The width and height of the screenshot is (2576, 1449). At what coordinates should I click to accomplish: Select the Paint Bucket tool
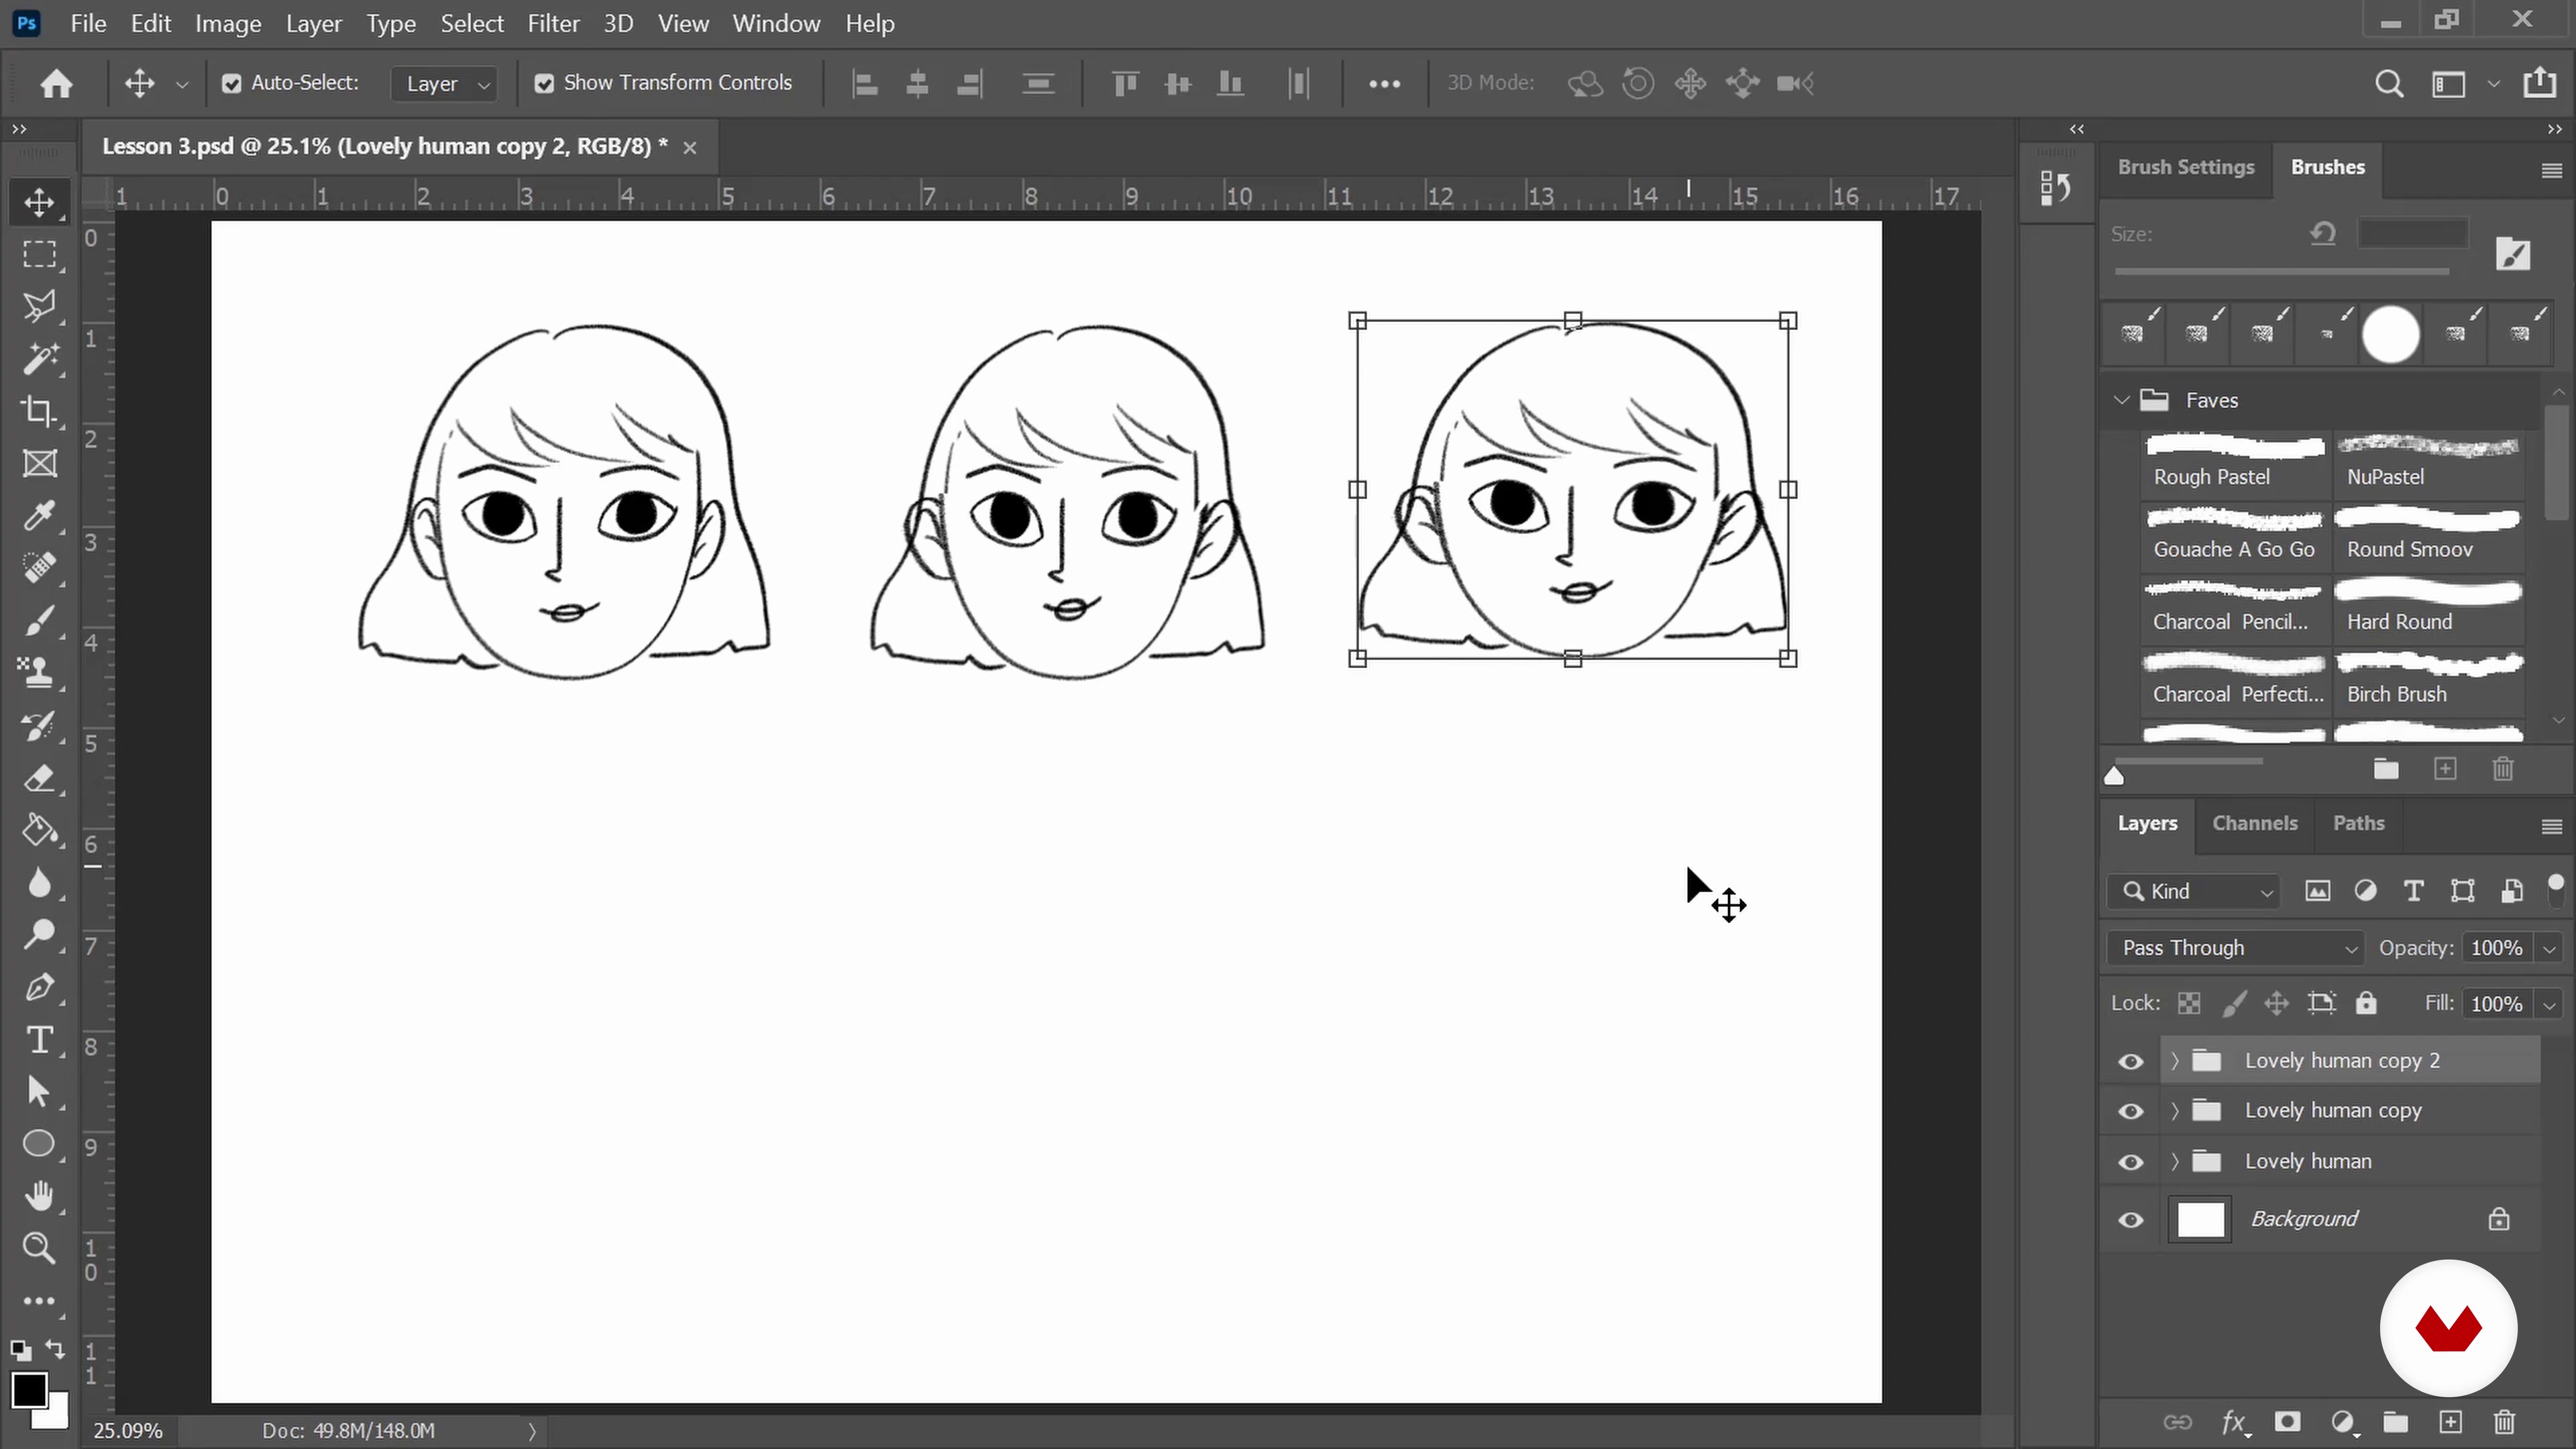tap(40, 830)
